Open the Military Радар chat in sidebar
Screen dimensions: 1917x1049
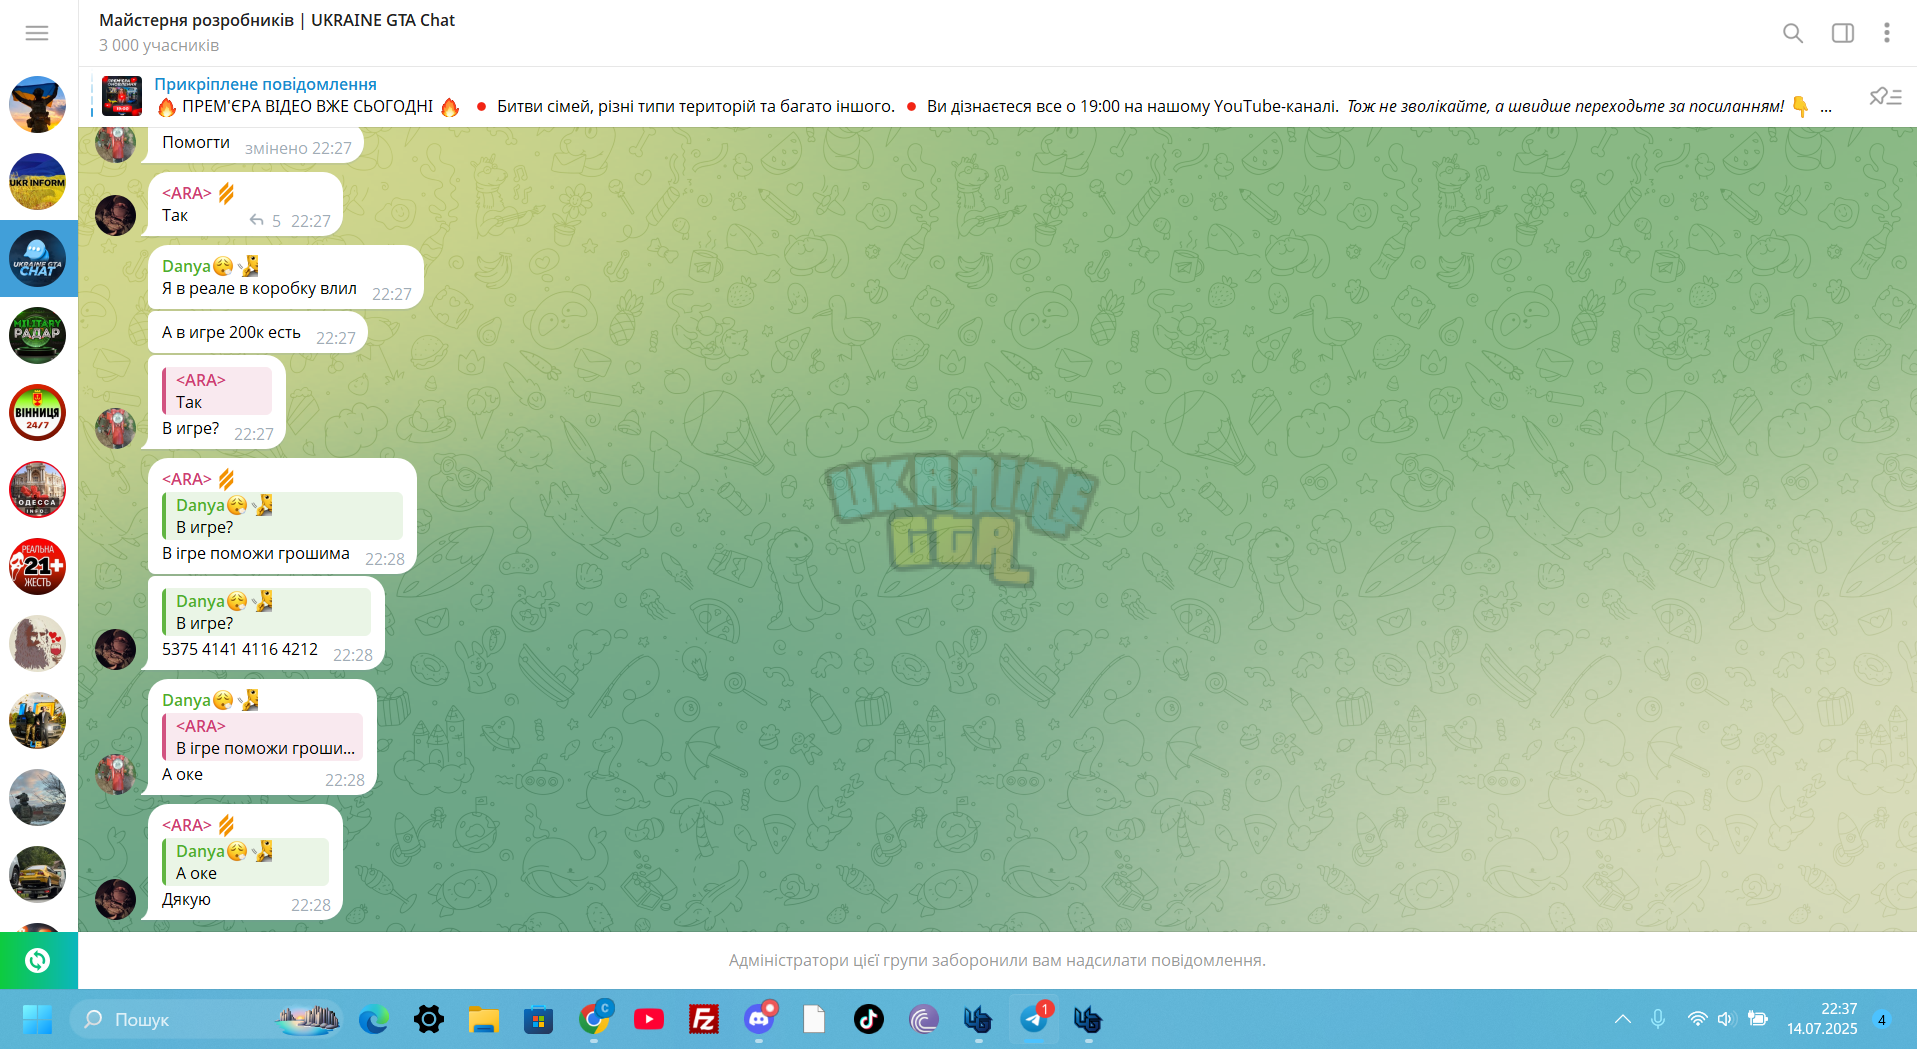(x=38, y=336)
